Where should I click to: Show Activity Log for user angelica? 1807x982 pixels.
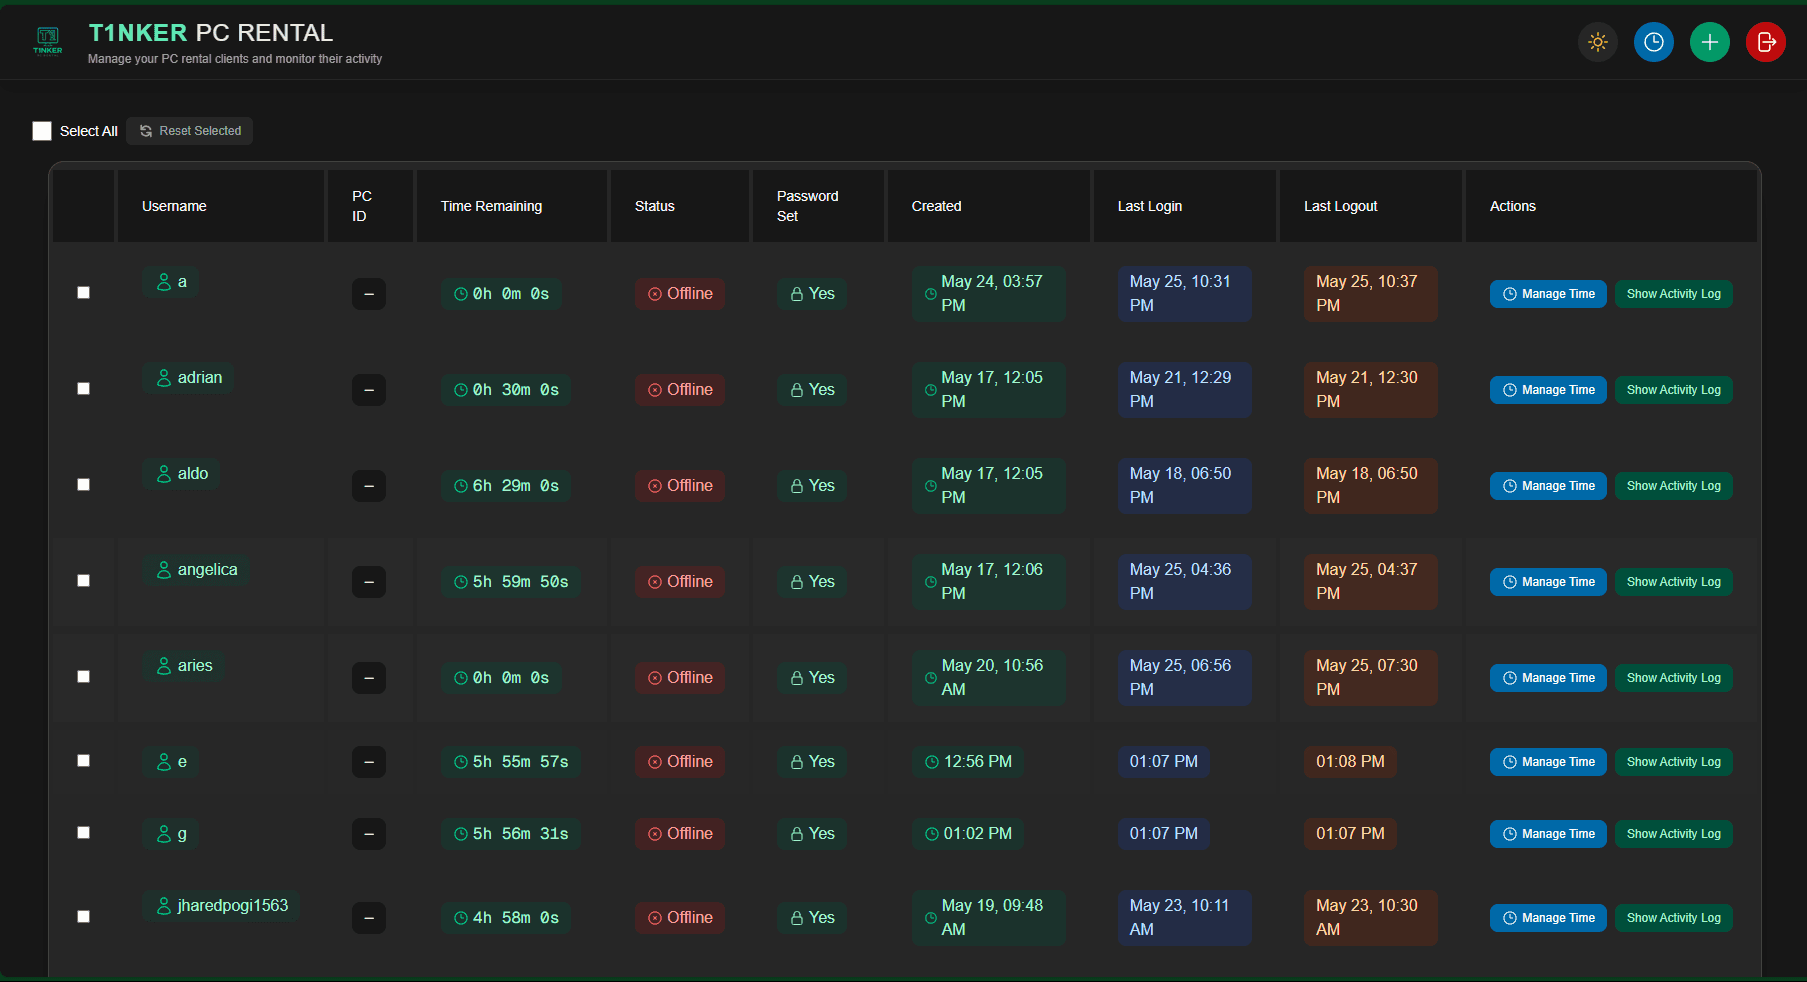point(1674,582)
